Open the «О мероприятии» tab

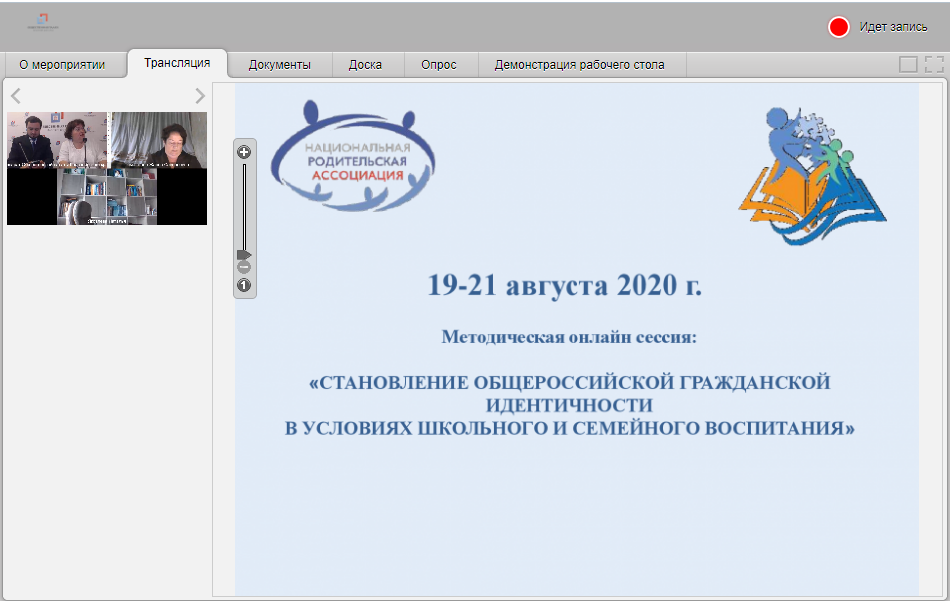(62, 65)
